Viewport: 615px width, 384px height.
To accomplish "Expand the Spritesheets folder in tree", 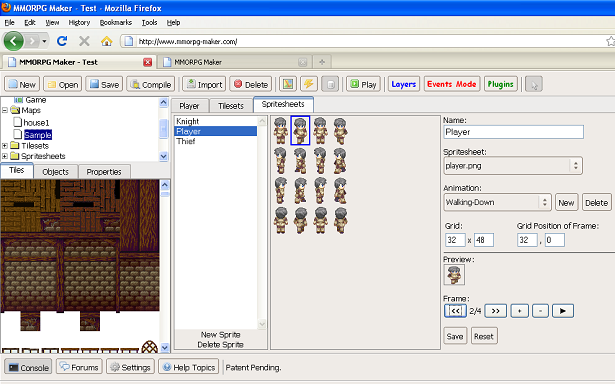I will pos(5,156).
